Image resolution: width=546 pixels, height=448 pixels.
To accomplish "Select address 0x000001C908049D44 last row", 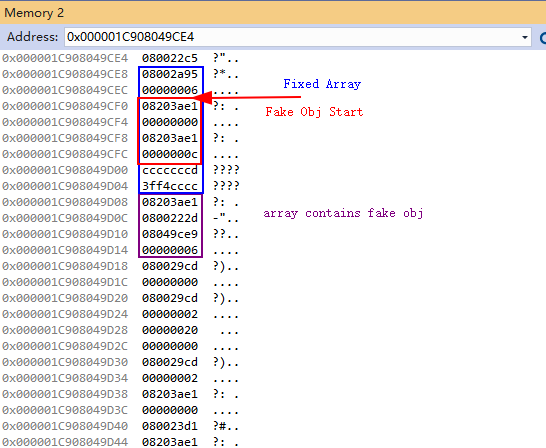I will 65,442.
